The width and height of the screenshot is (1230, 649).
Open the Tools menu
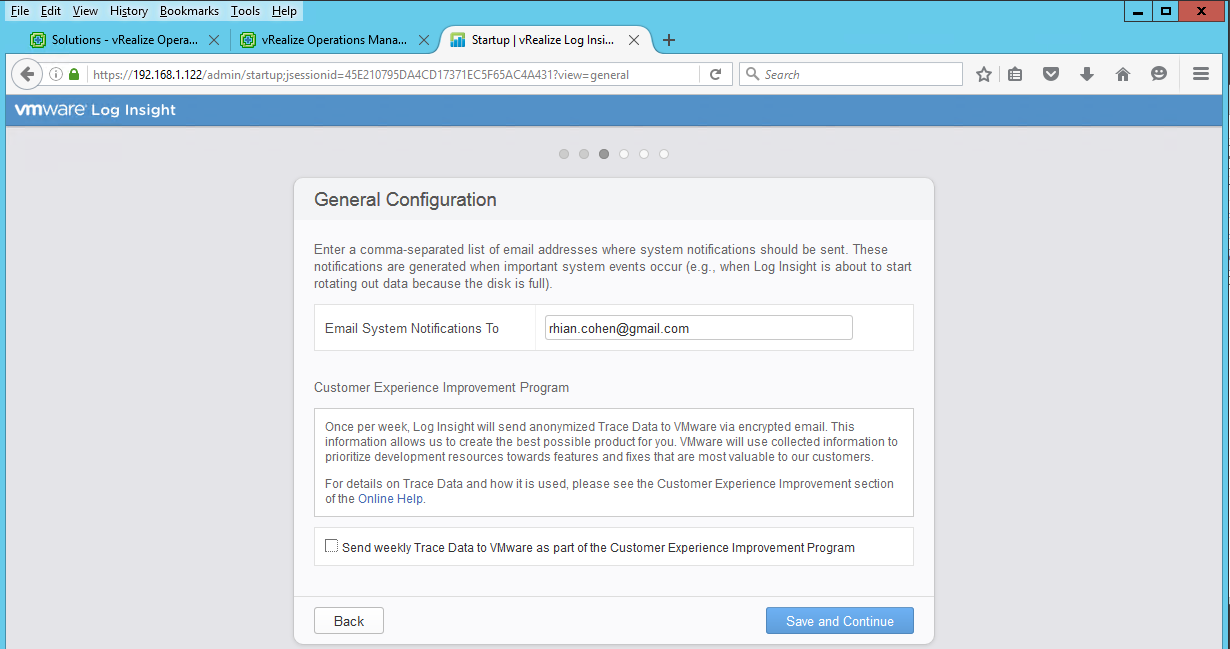coord(245,11)
